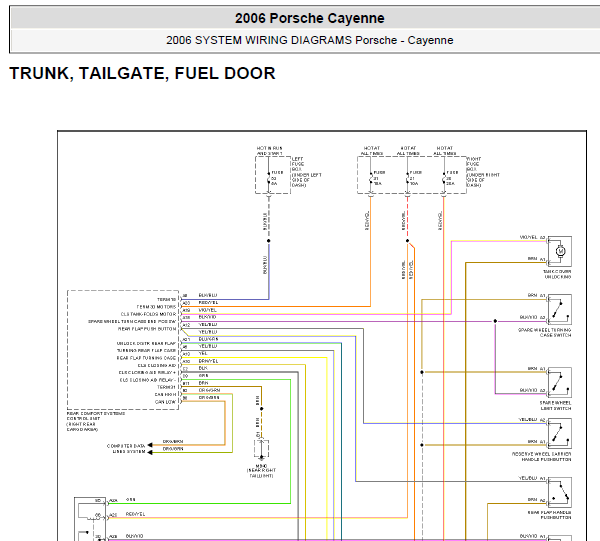
Task: Click the 'TRUNK, TAILGATE, FUEL DOOR' heading
Action: [x=142, y=73]
